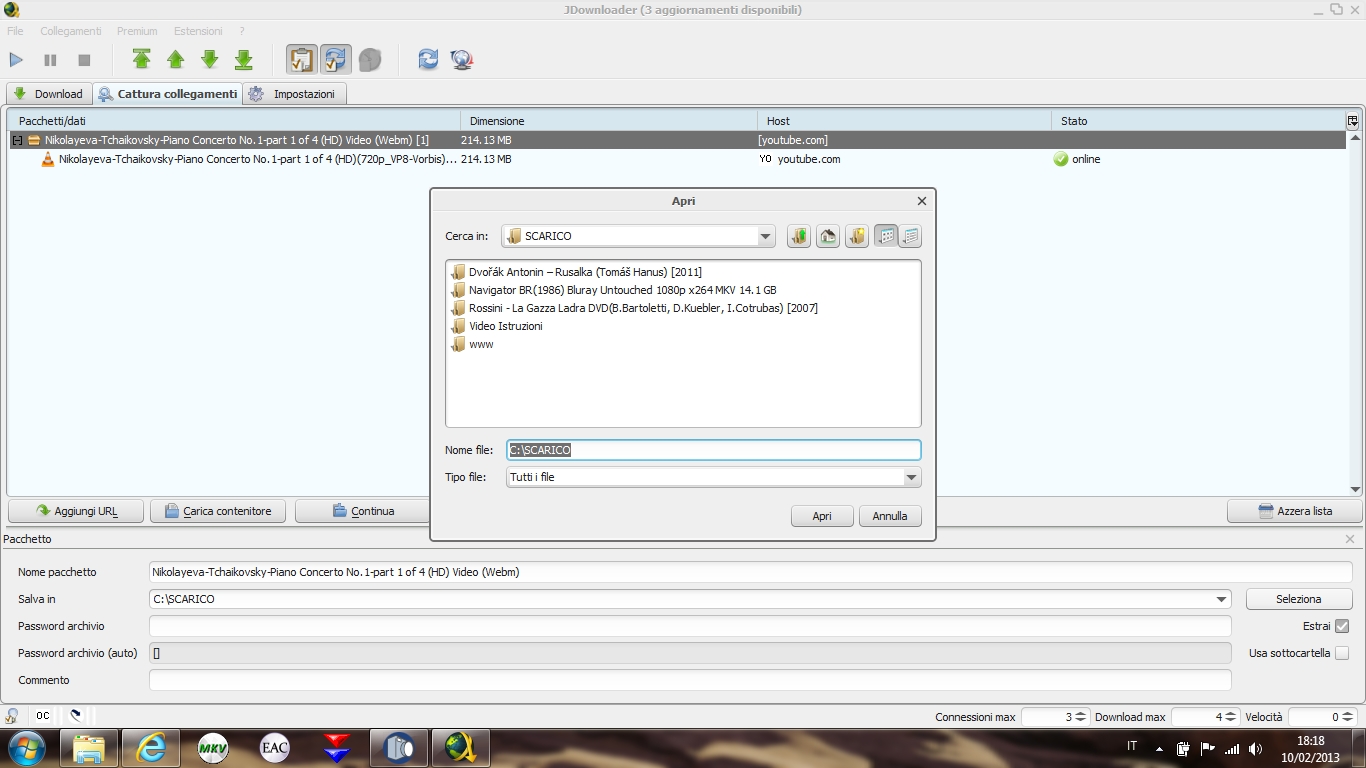This screenshot has height=768, width=1366.
Task: Click the Password archivio field
Action: pyautogui.click(x=690, y=626)
